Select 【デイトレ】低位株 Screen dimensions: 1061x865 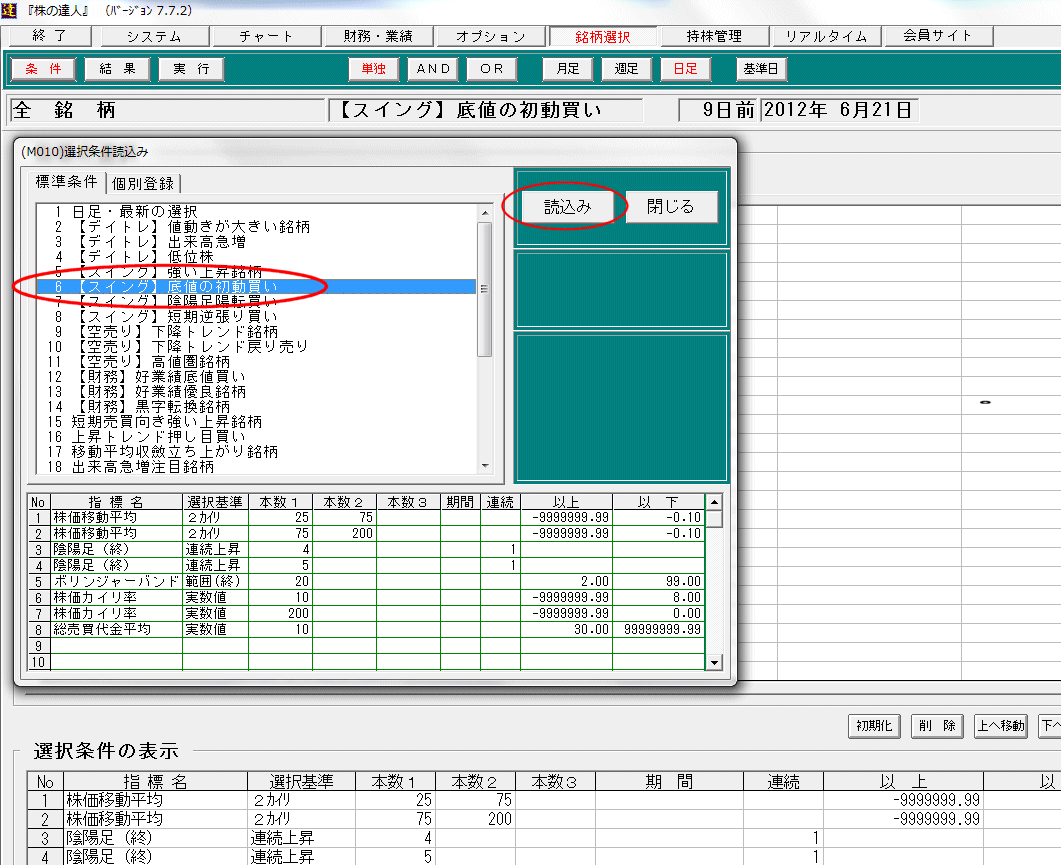(256, 257)
